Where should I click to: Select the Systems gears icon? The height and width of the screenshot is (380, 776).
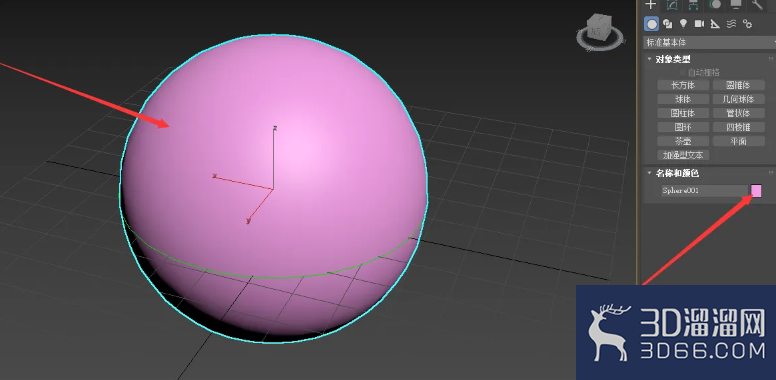point(747,24)
